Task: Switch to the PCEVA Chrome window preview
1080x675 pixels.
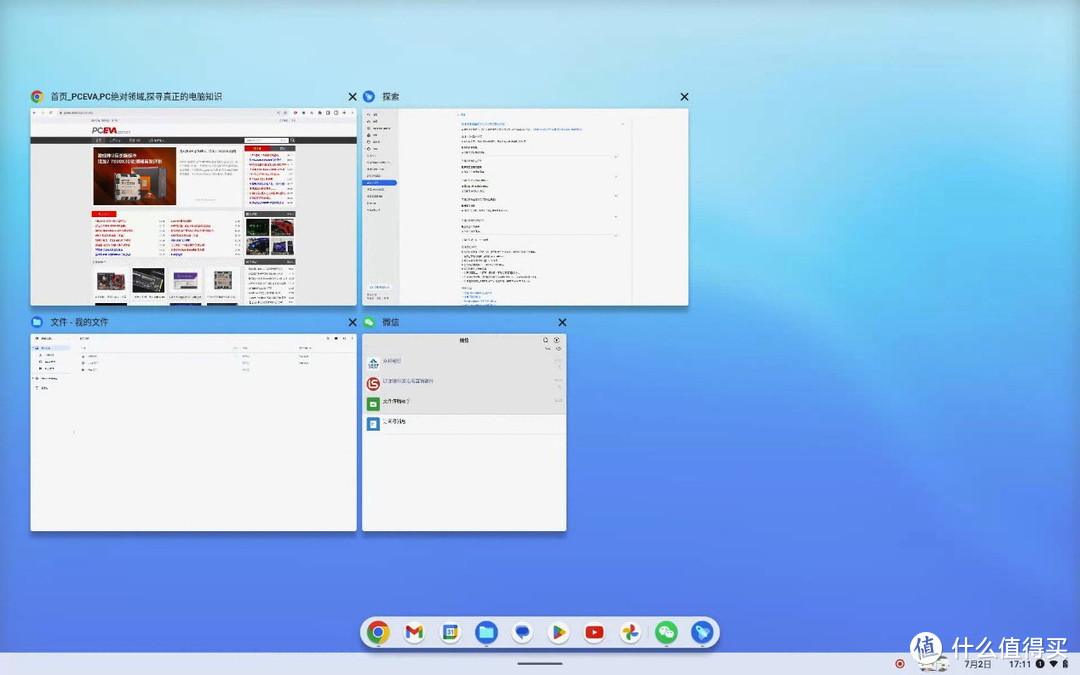Action: tap(193, 207)
